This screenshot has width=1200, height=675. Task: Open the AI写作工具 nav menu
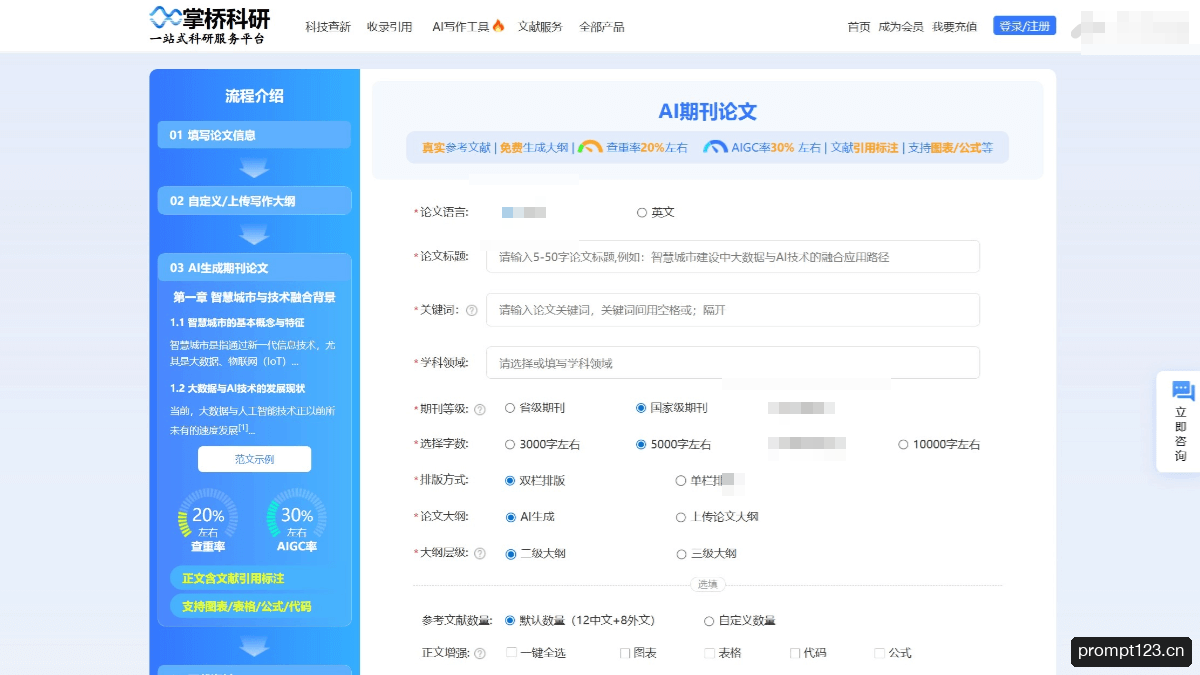coord(461,27)
